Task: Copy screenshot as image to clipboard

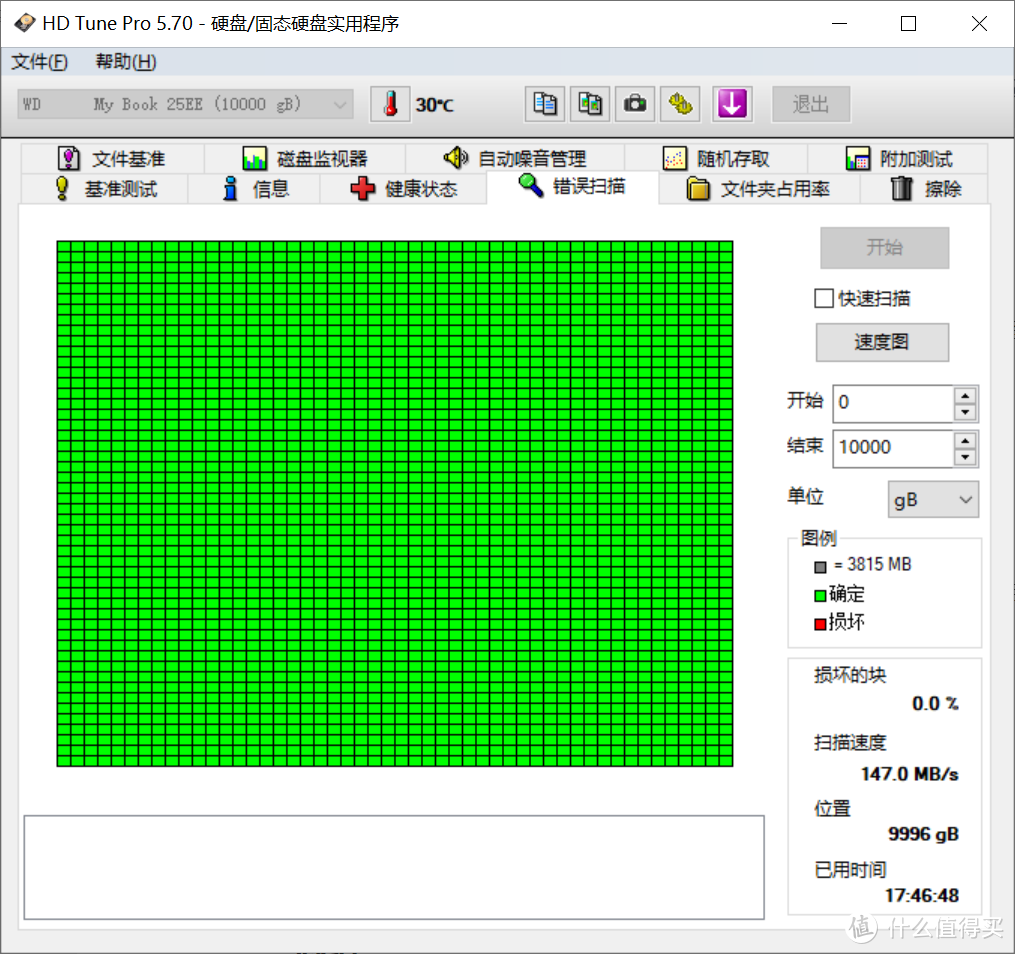Action: [x=590, y=104]
